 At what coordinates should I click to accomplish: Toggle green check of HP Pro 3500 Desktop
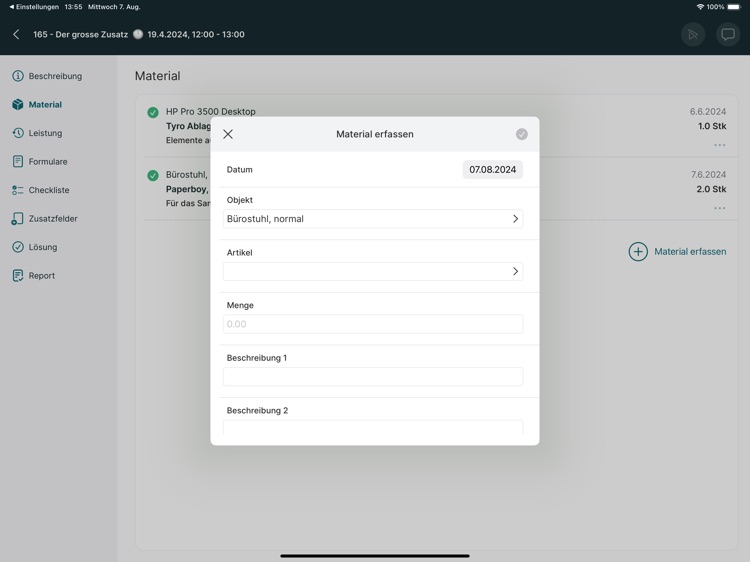153,112
